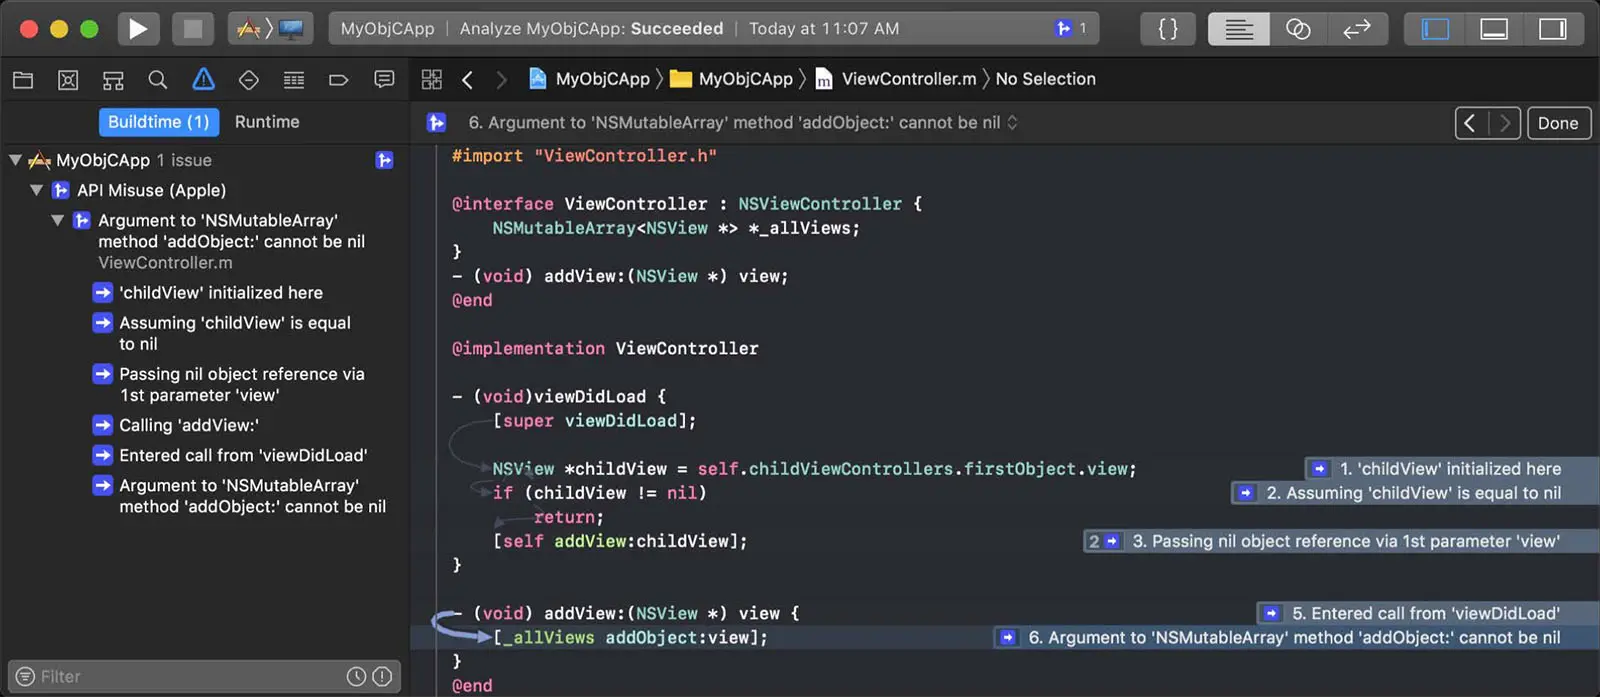Switch to the assistant editor view
Viewport: 1600px width, 697px height.
coord(1298,29)
